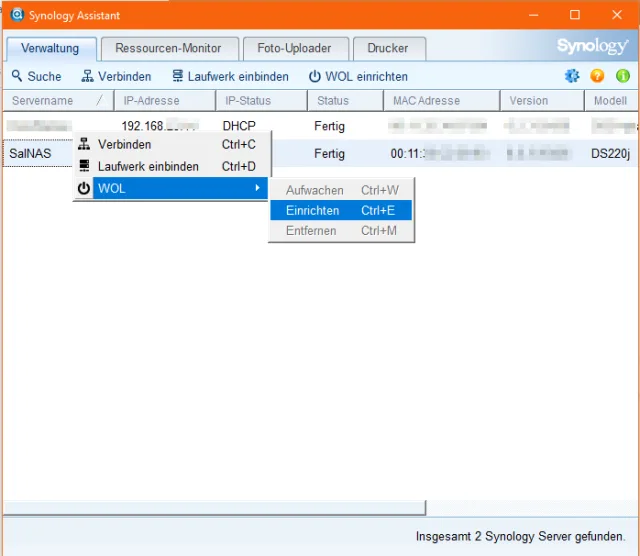Click Laufwerk einbinden in the toolbar

pos(230,76)
